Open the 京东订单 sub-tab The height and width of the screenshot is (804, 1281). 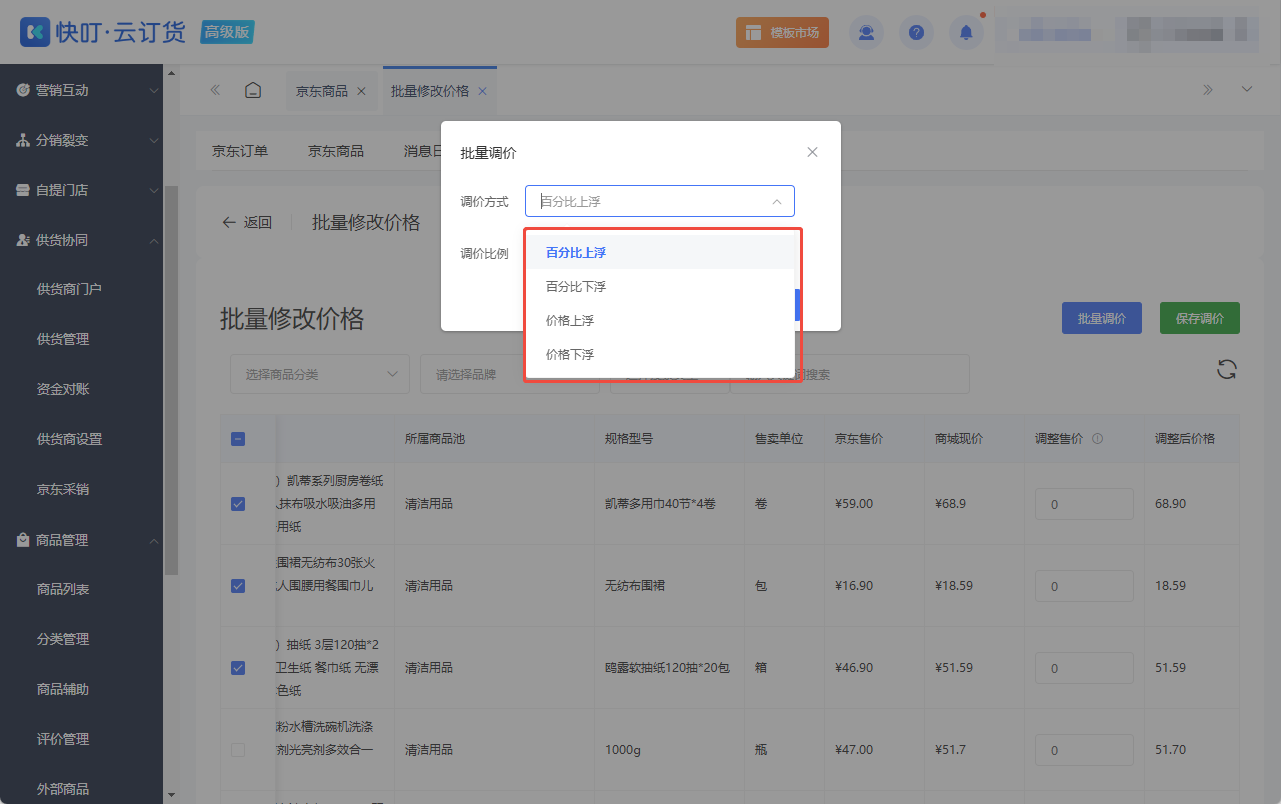tap(240, 151)
